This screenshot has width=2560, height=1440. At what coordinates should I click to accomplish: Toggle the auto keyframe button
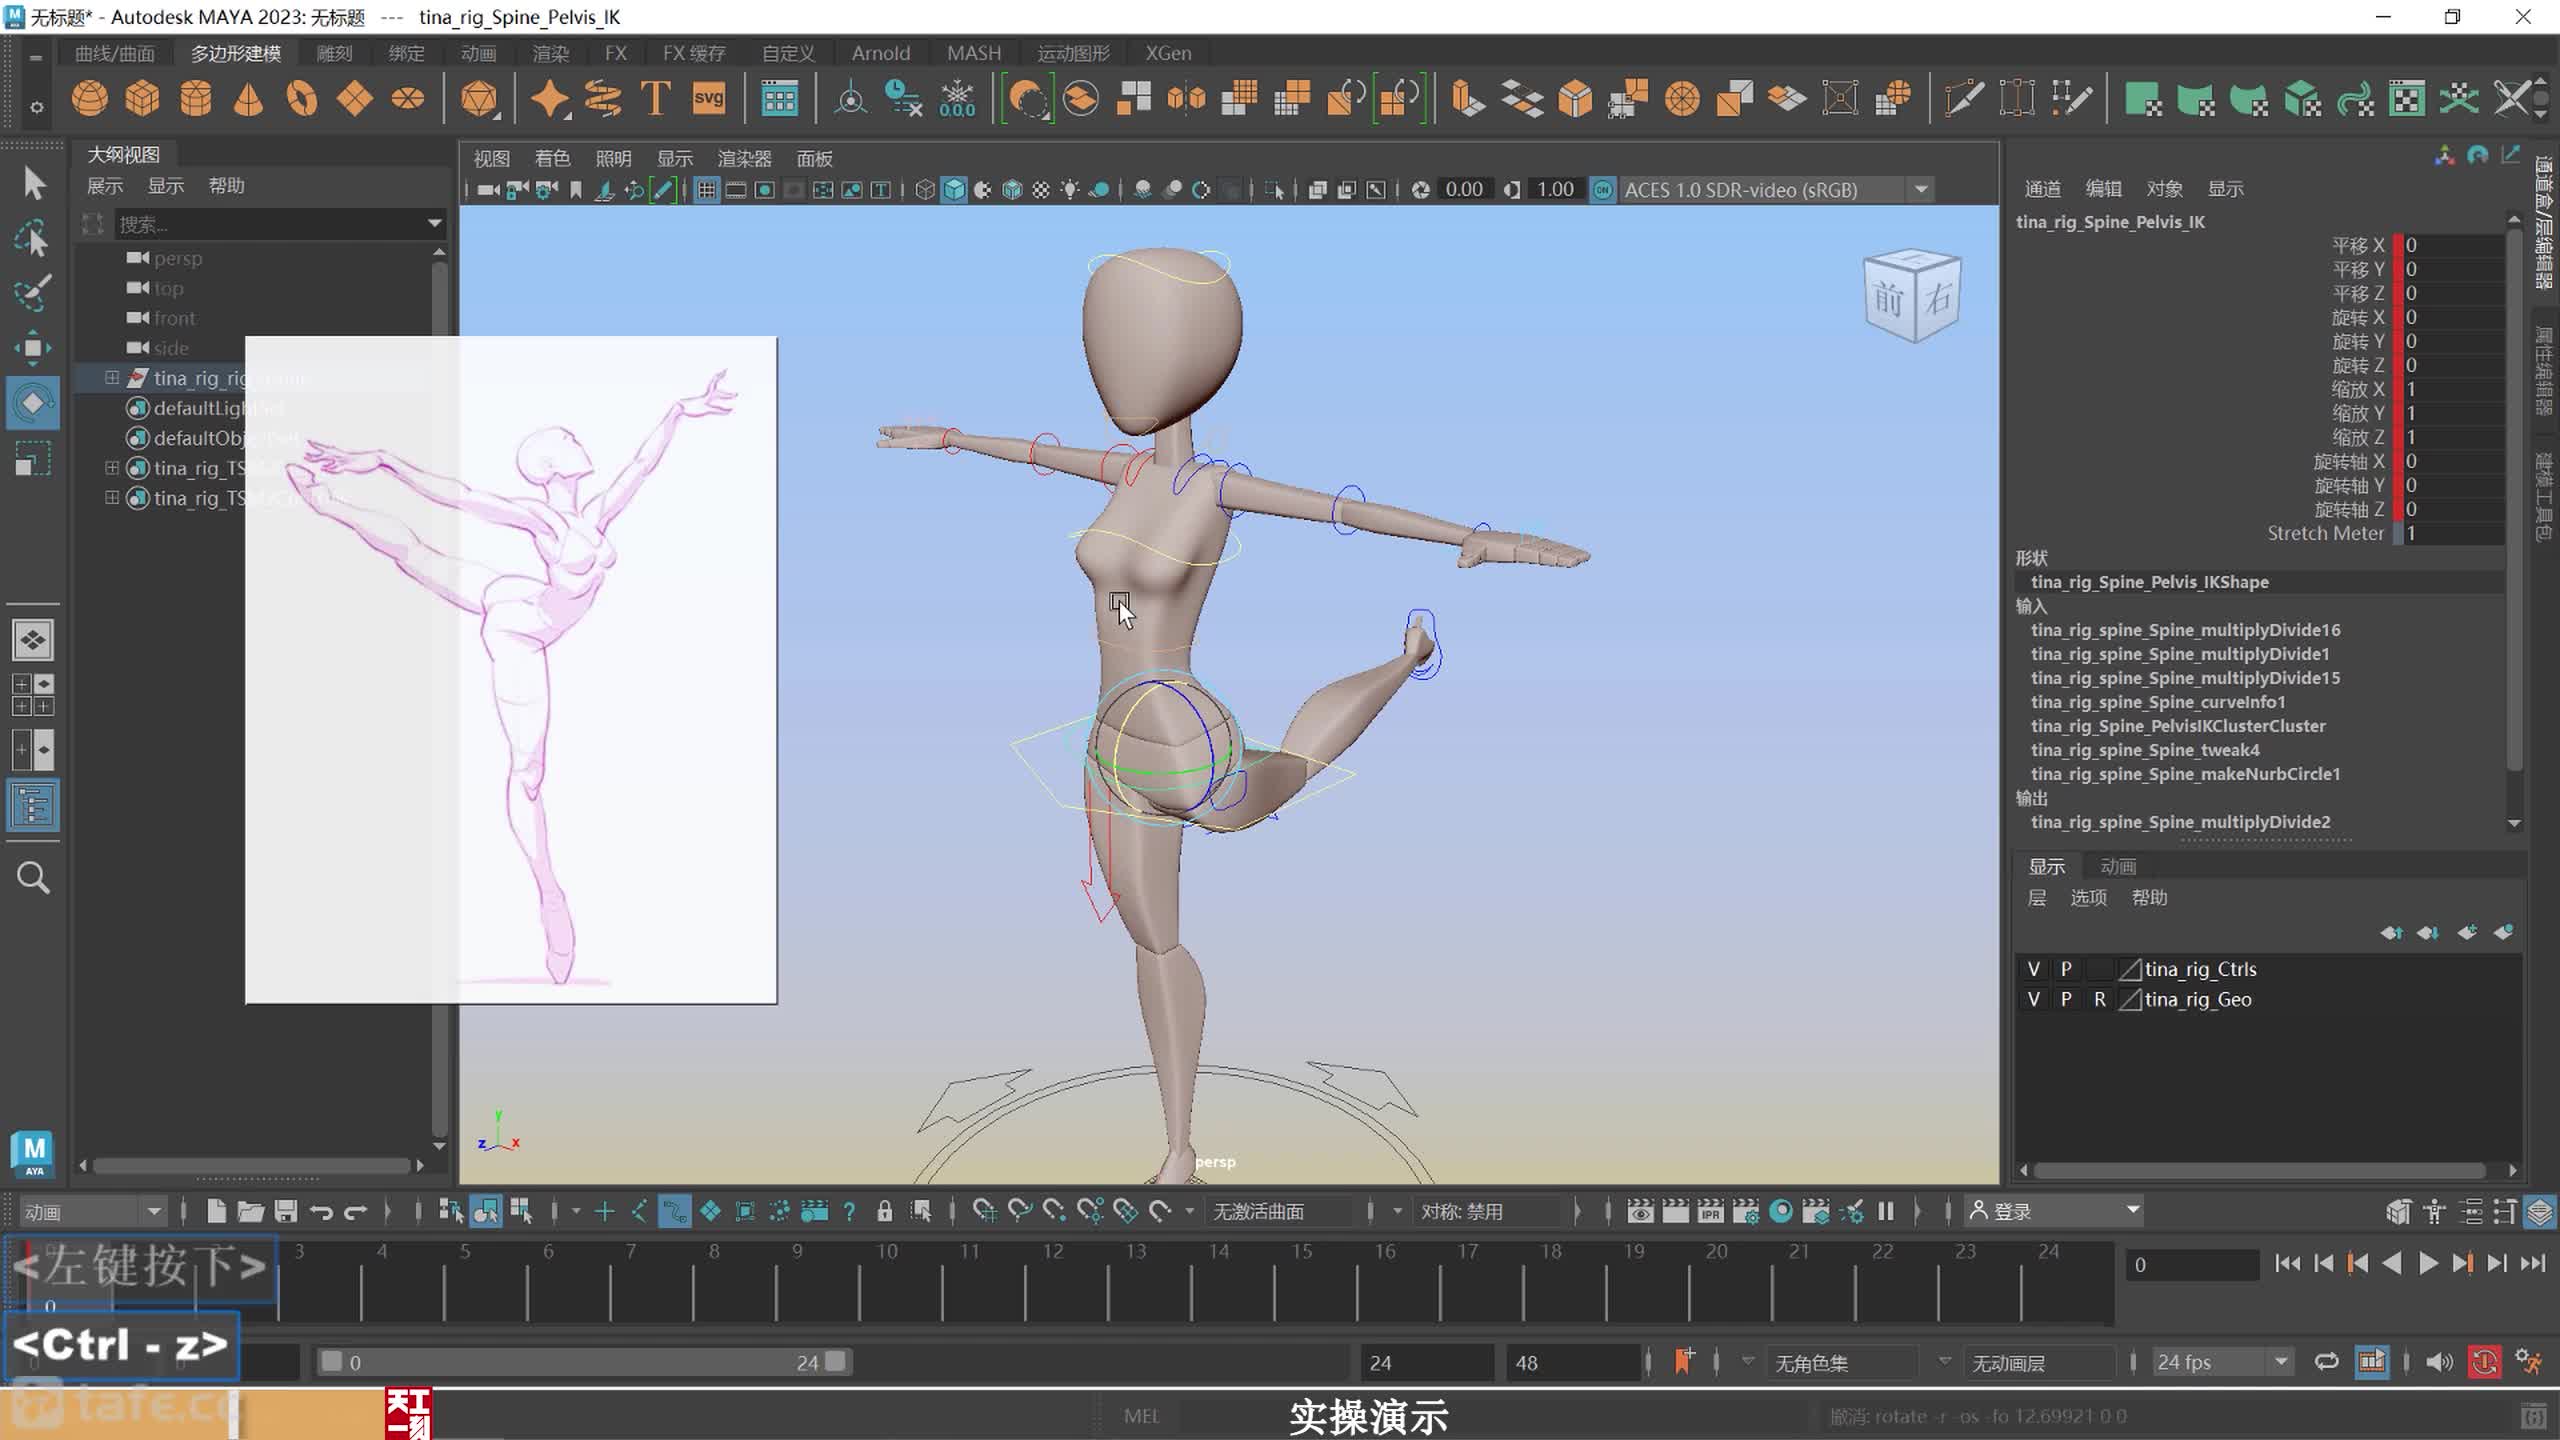tap(2485, 1362)
